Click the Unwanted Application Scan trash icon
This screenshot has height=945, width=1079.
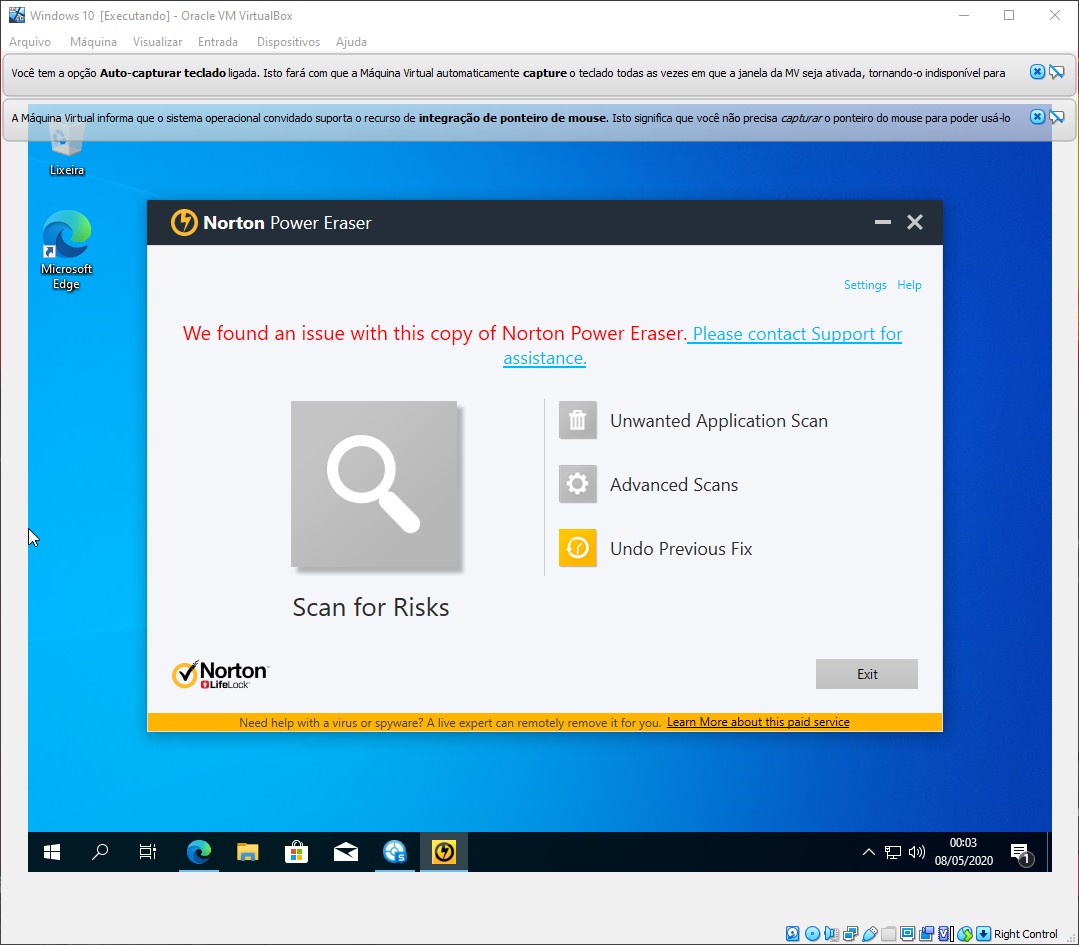point(577,420)
